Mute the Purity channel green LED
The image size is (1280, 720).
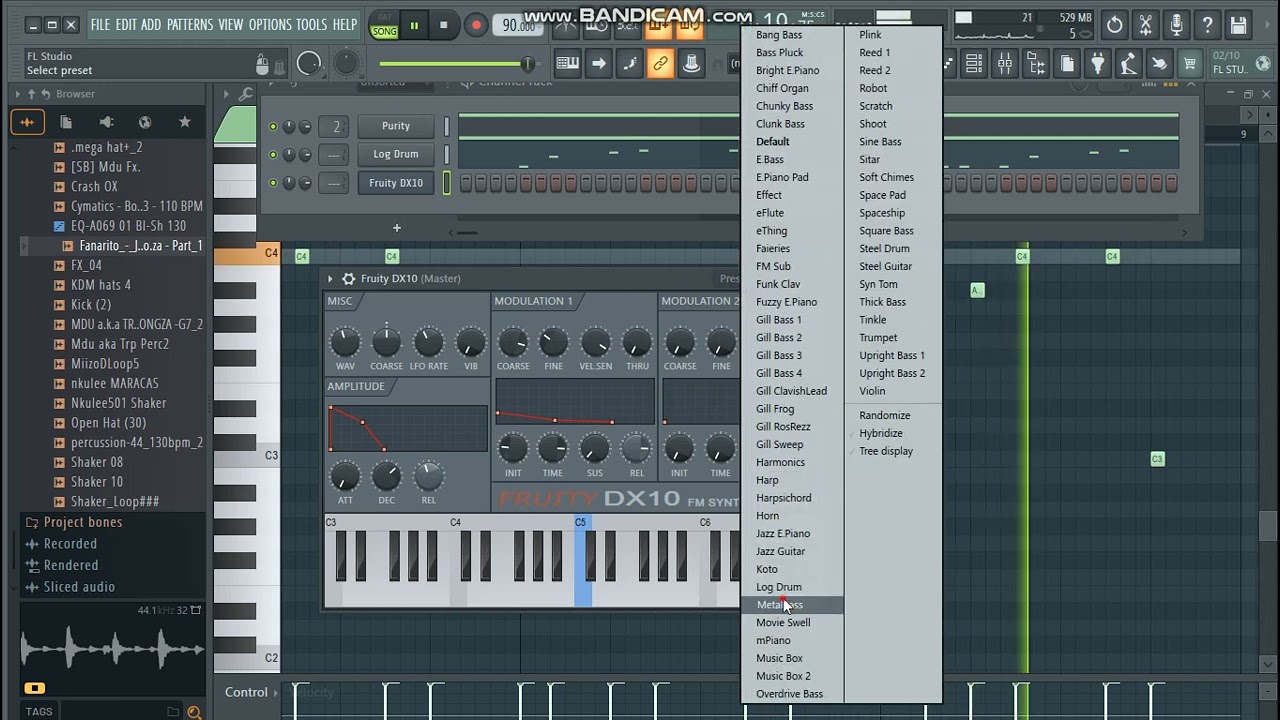[x=273, y=127]
